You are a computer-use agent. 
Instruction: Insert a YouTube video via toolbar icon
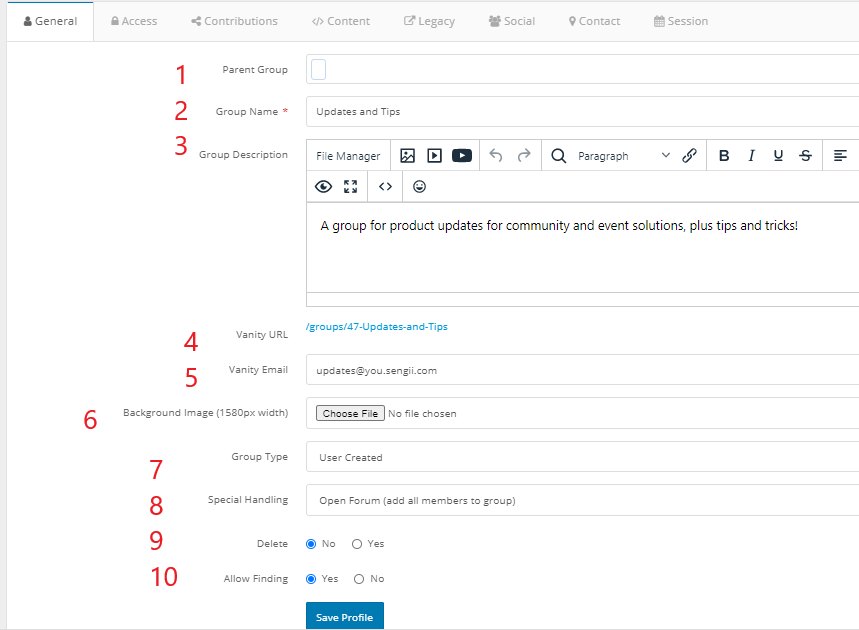point(462,156)
